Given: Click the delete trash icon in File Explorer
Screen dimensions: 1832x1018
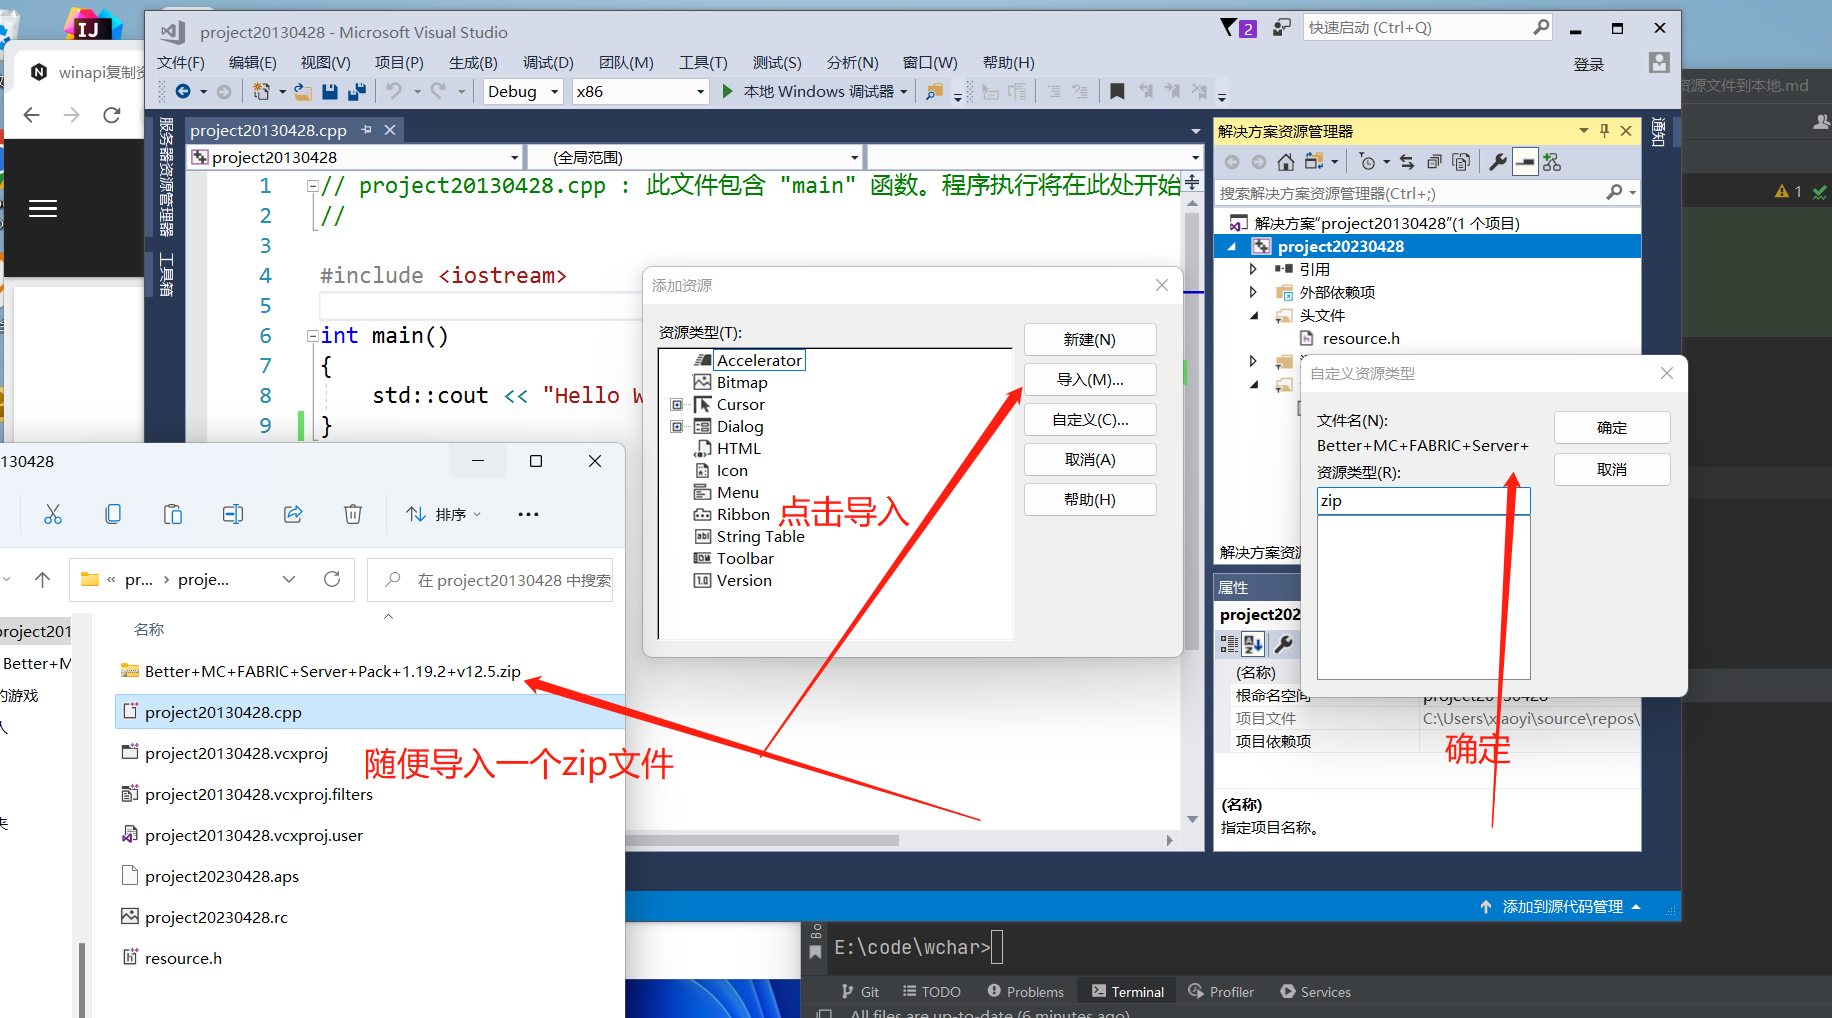Looking at the screenshot, I should (x=352, y=514).
